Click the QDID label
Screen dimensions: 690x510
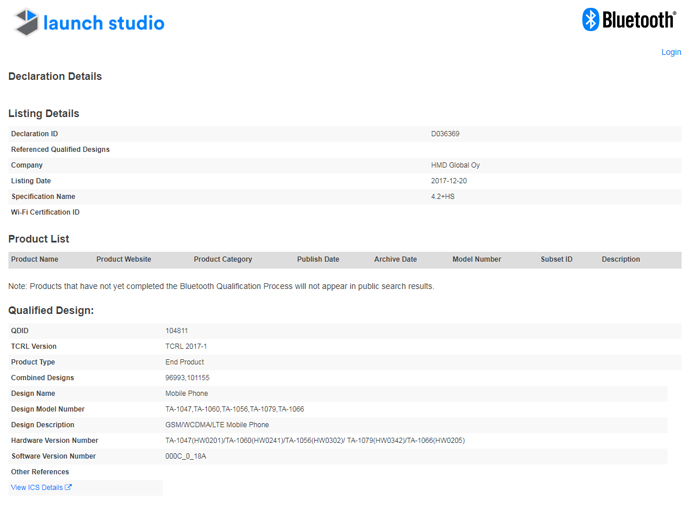(20, 330)
